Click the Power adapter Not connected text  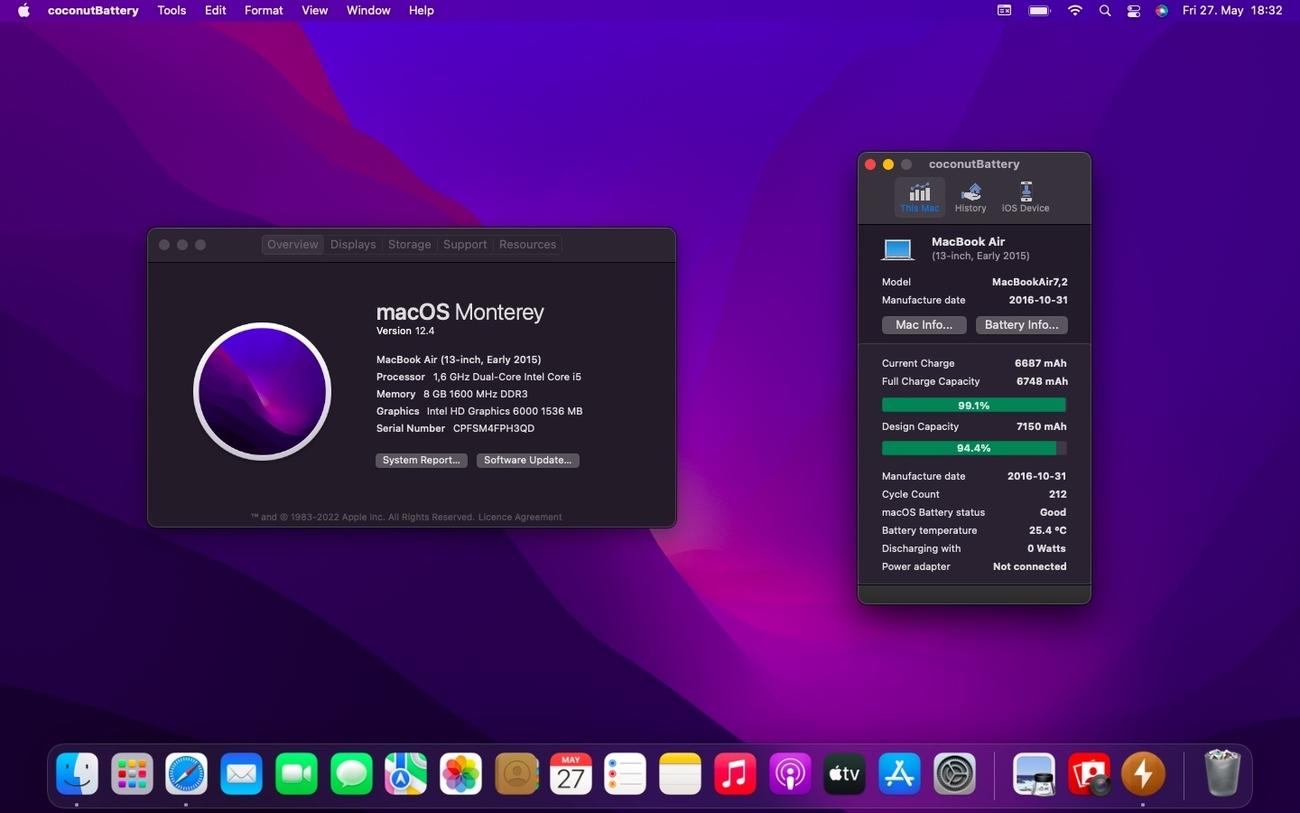[x=1029, y=566]
